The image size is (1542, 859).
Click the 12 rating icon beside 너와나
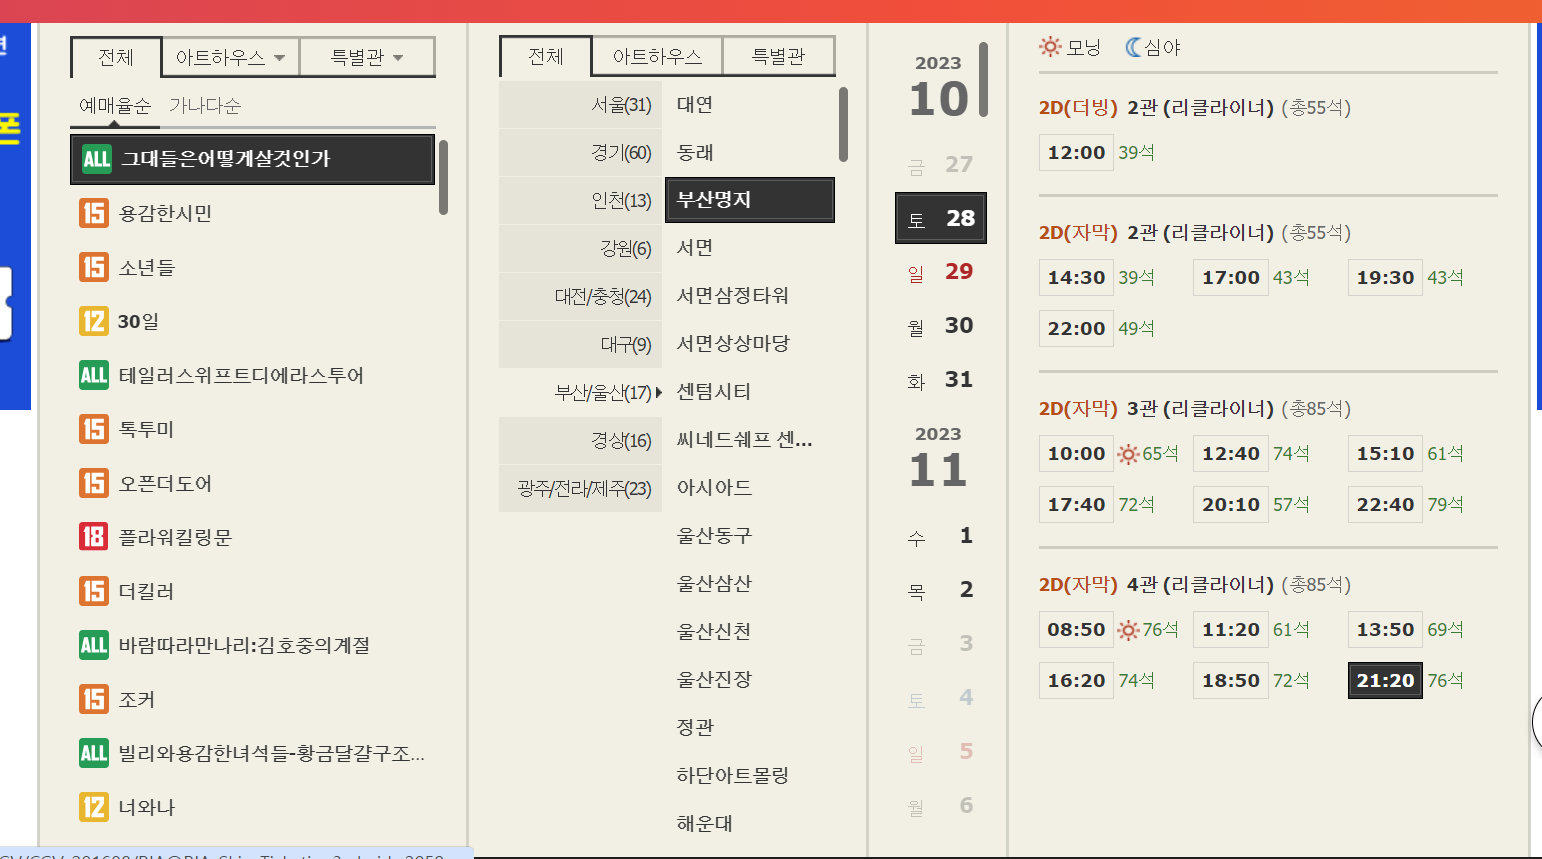coord(94,807)
